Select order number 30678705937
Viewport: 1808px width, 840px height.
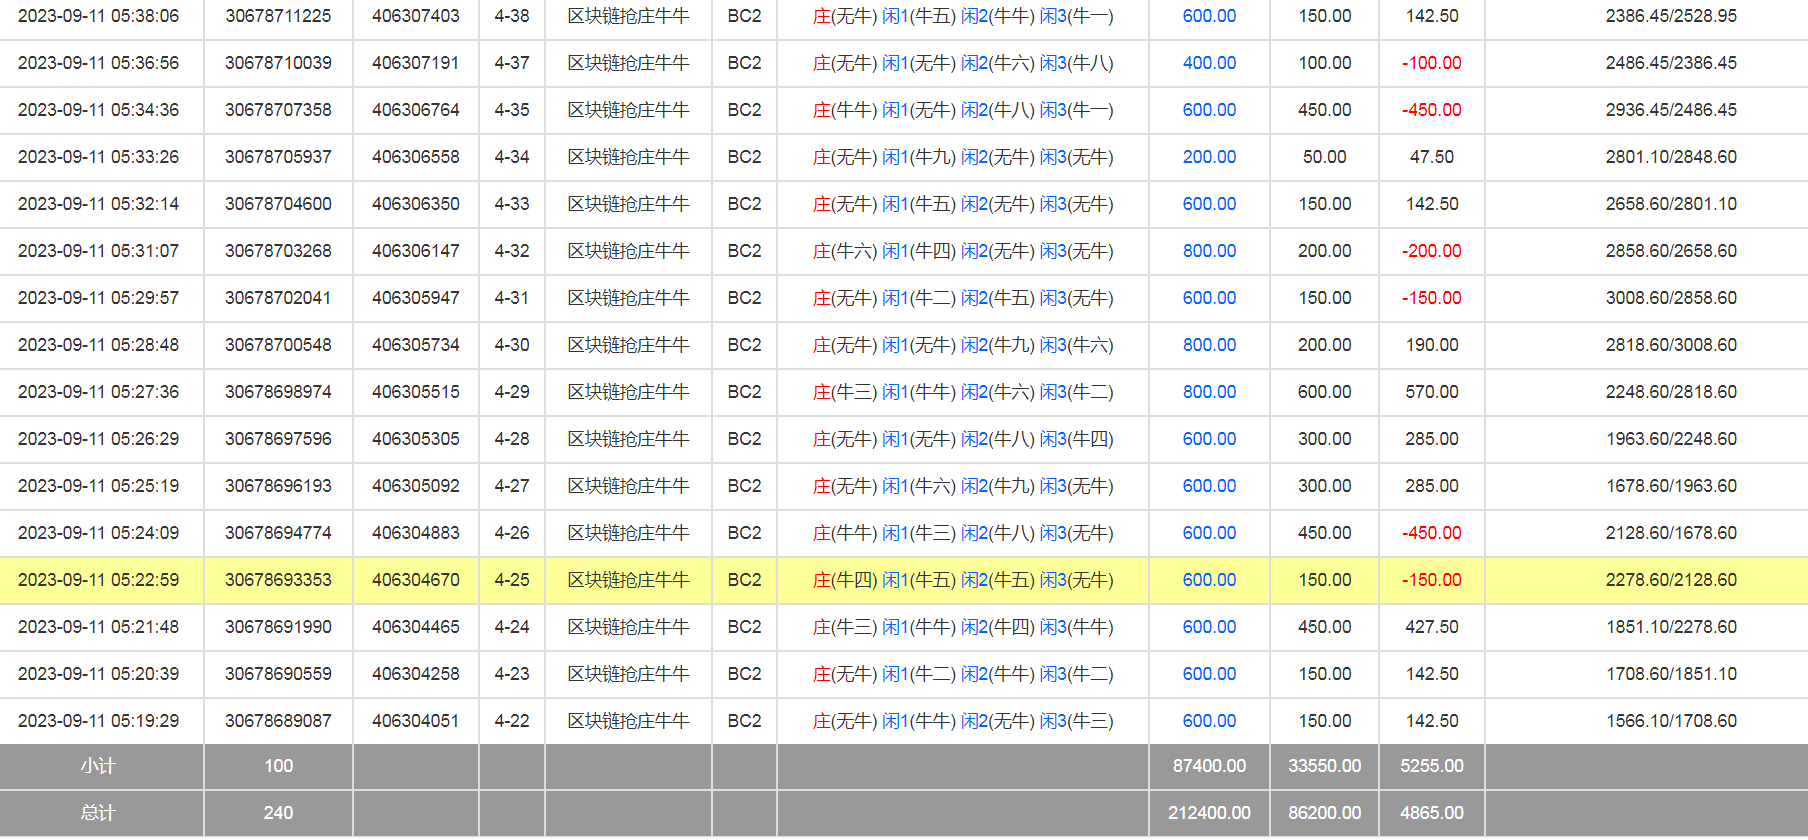click(x=278, y=157)
